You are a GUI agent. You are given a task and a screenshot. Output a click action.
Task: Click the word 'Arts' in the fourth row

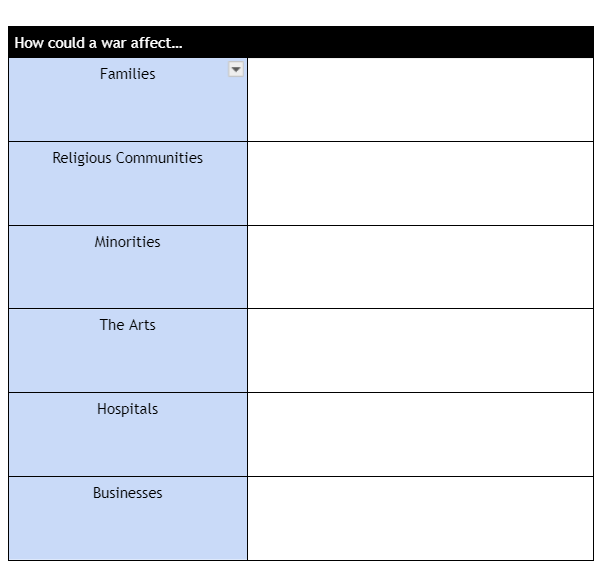pyautogui.click(x=142, y=325)
